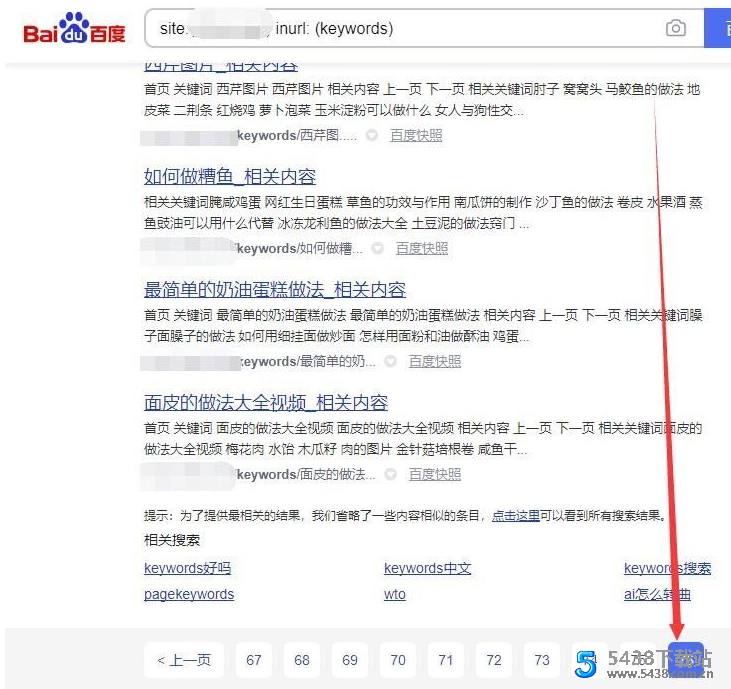Expand dropdown arrow beside keywords/面皮的做法 URL

pyautogui.click(x=391, y=475)
